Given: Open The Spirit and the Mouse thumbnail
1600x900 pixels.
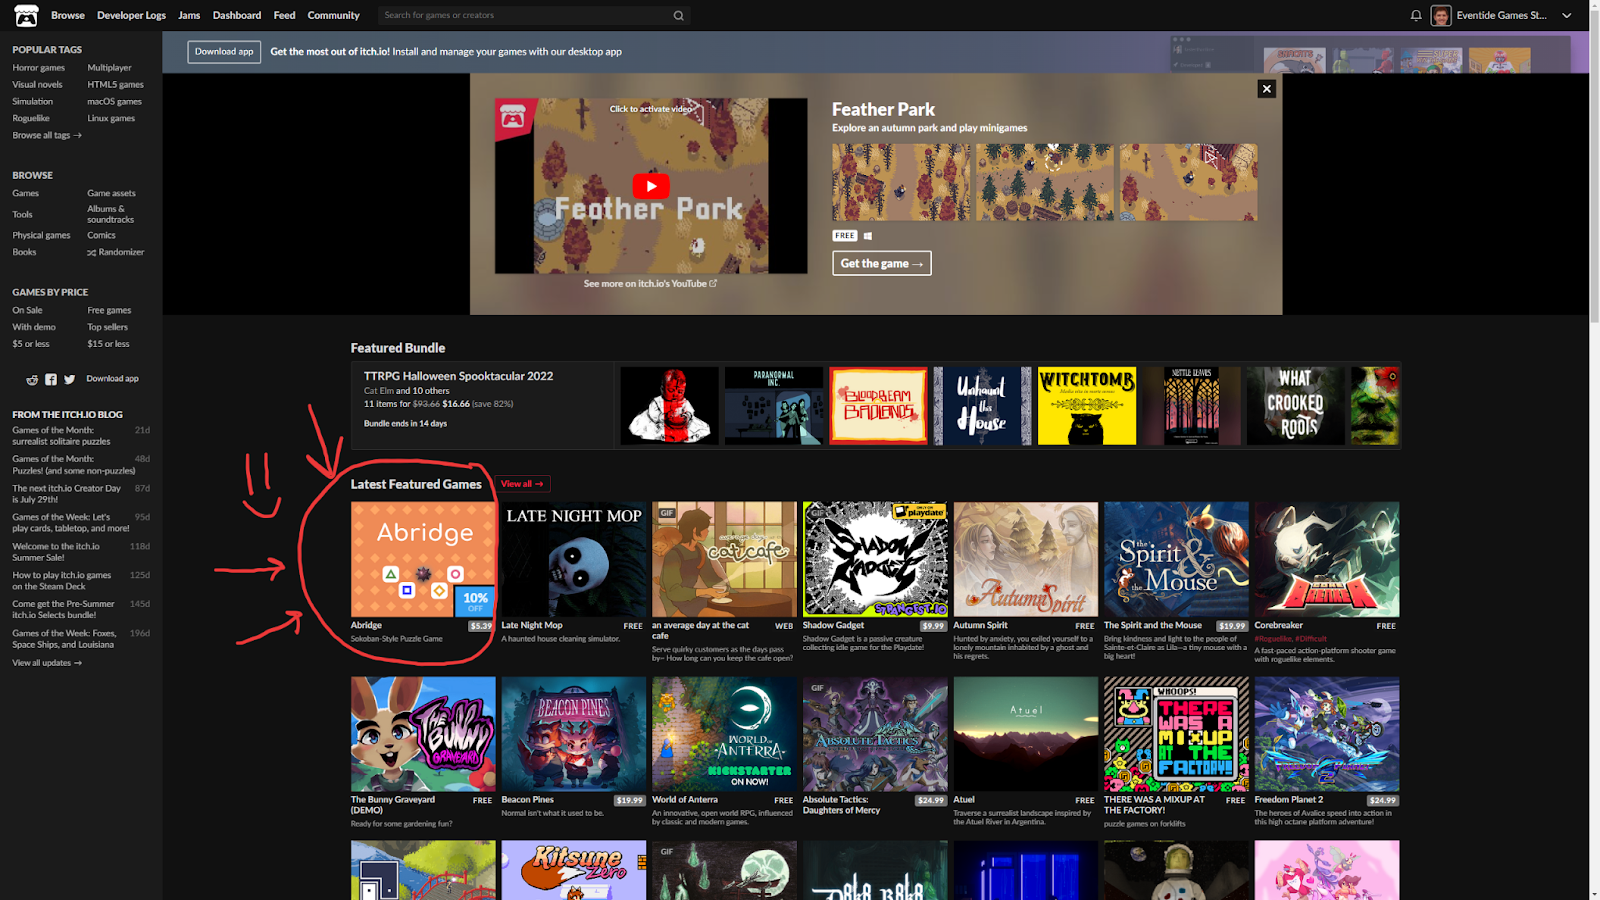Looking at the screenshot, I should click(1176, 559).
